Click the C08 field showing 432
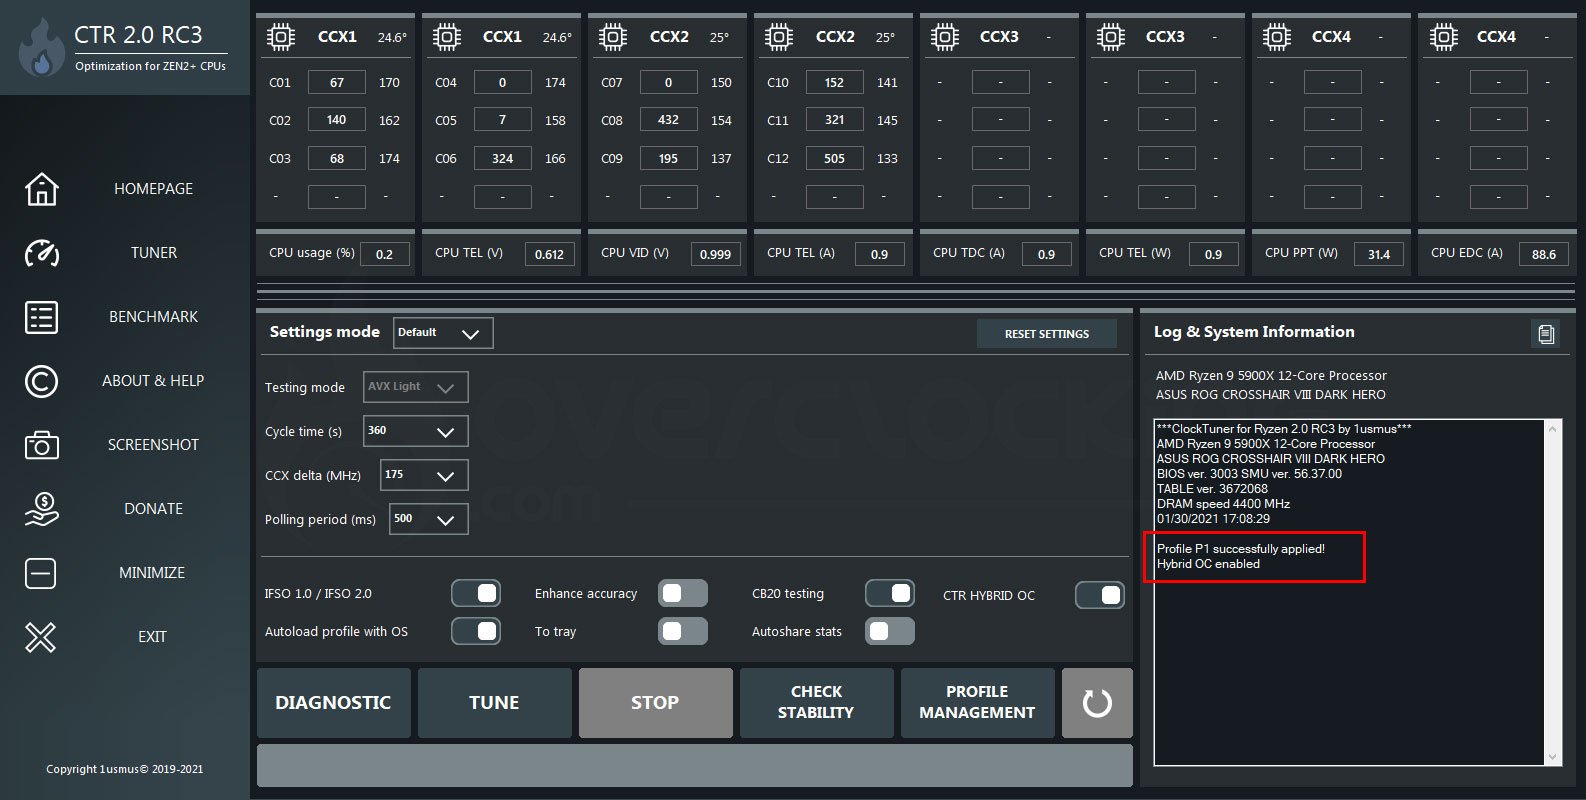 coord(669,120)
